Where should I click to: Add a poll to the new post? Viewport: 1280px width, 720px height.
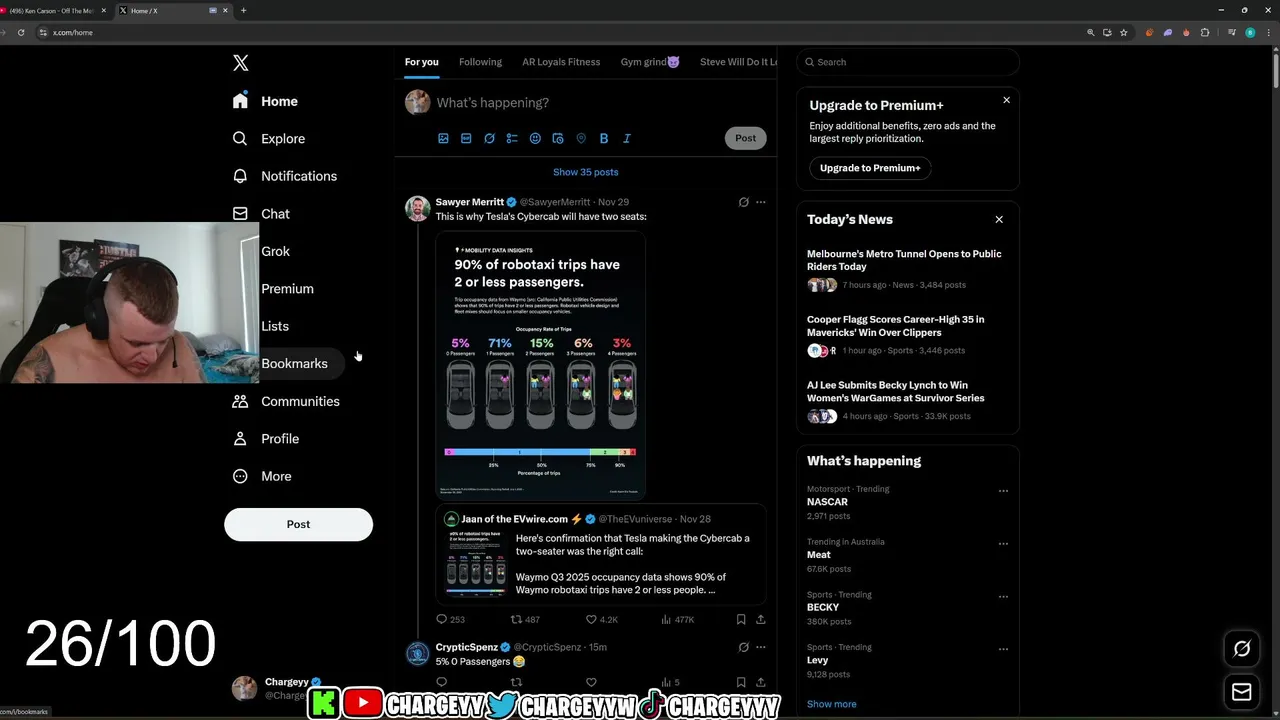pyautogui.click(x=512, y=138)
